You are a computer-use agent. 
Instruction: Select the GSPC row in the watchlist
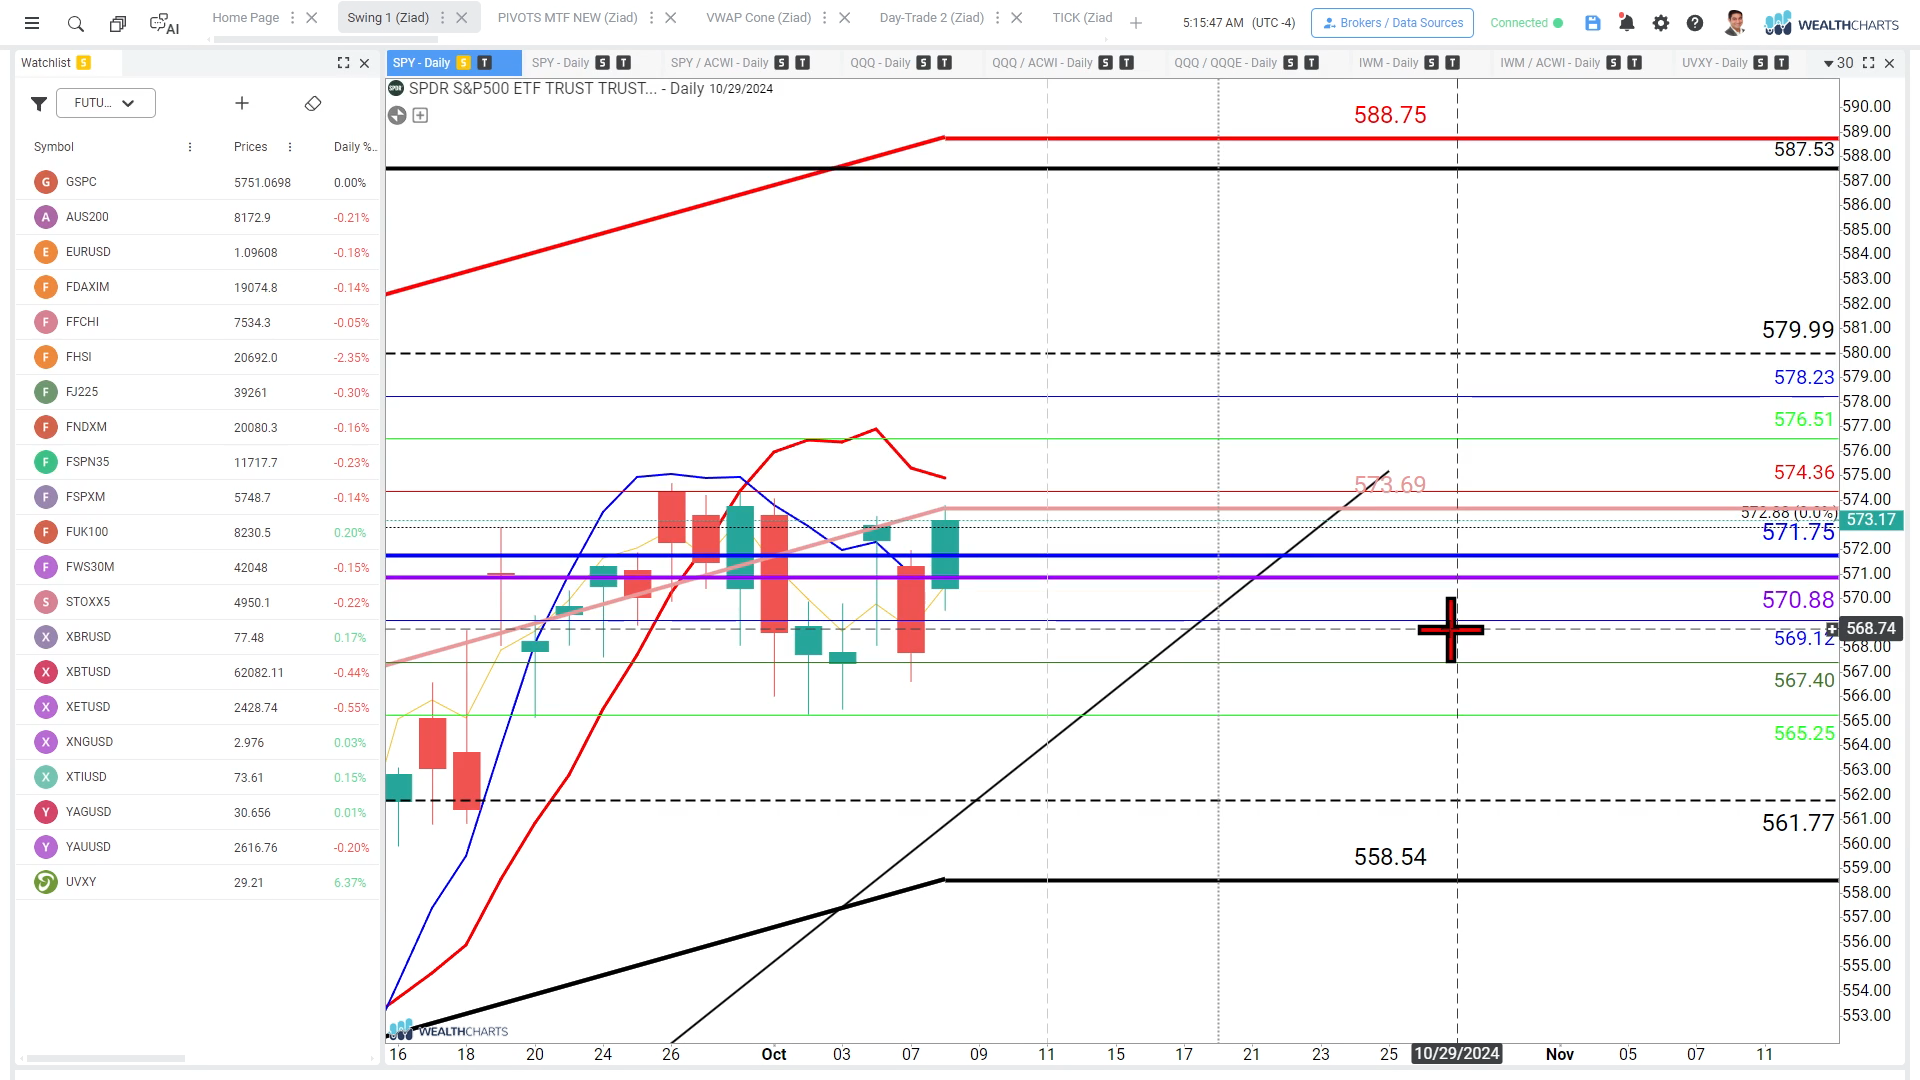coord(198,182)
